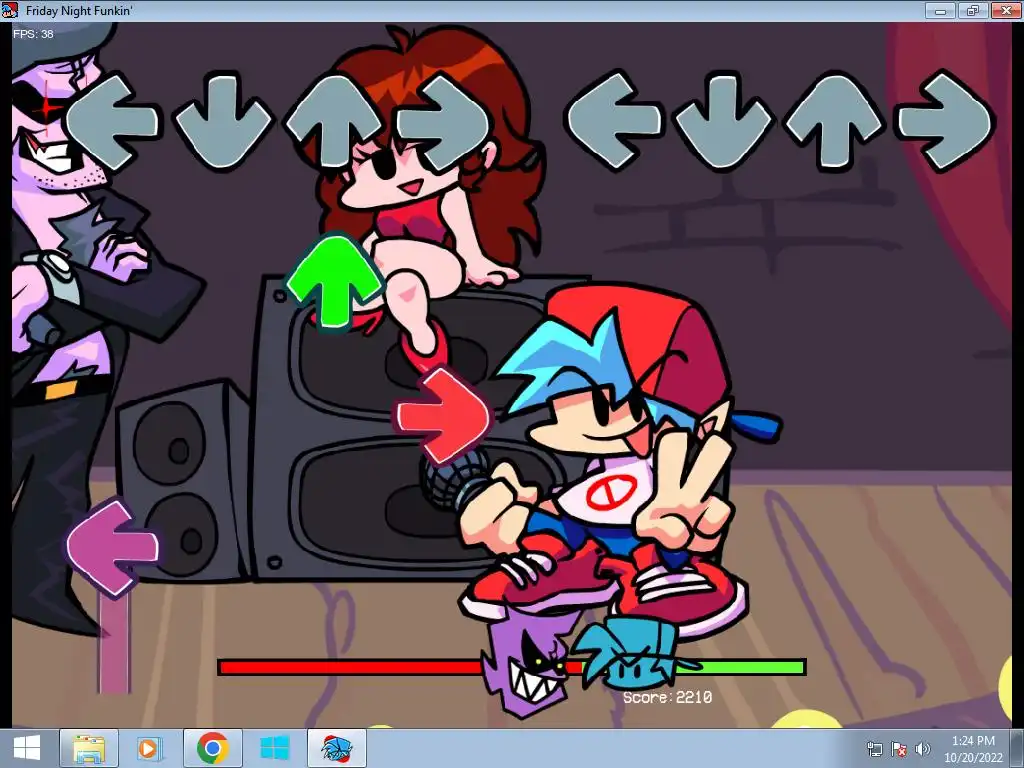Click the Score: 2210 text

click(667, 697)
